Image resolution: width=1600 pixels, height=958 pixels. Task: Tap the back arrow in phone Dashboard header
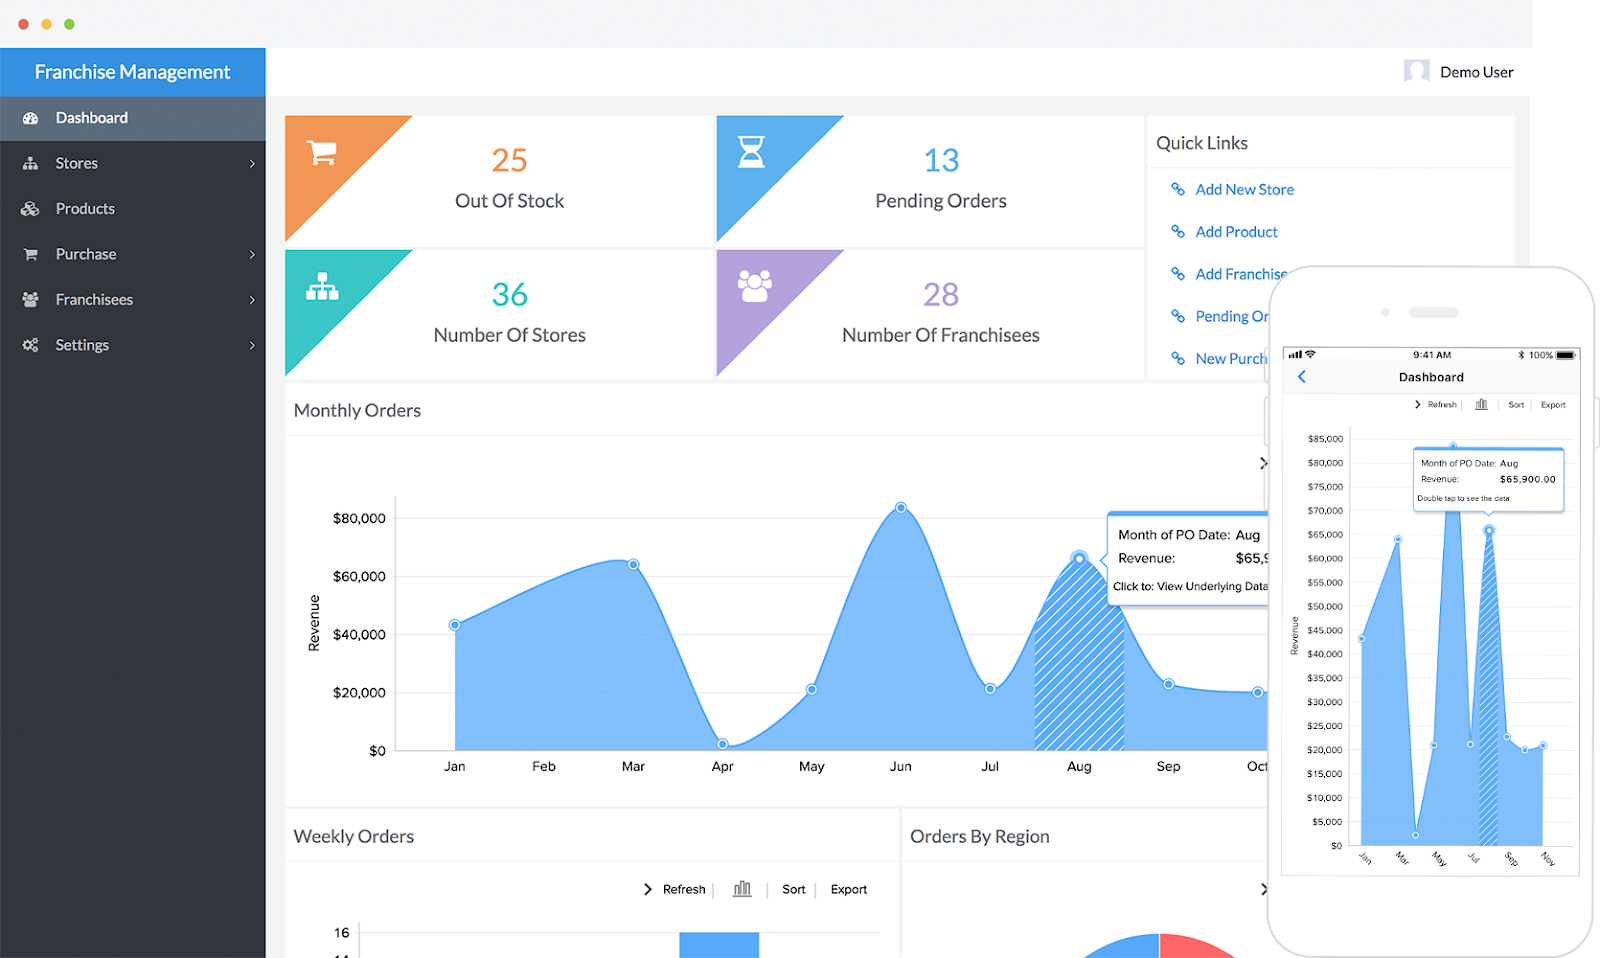tap(1301, 377)
